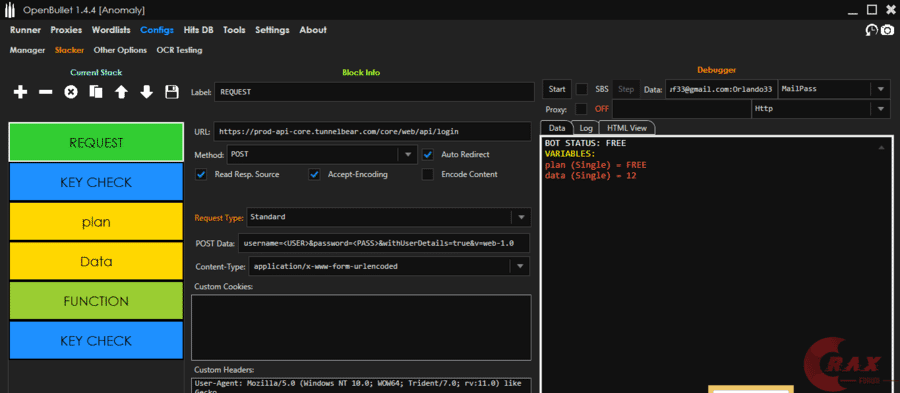
Task: Open the Content-Type dropdown
Action: click(520, 266)
